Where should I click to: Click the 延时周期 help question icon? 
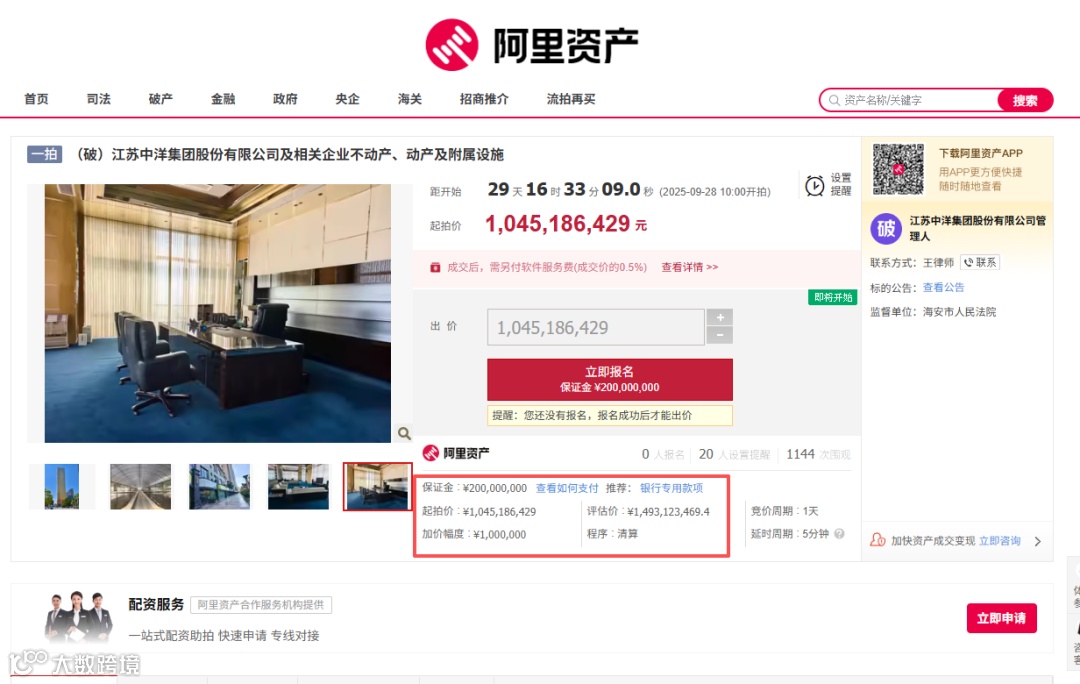pyautogui.click(x=839, y=533)
